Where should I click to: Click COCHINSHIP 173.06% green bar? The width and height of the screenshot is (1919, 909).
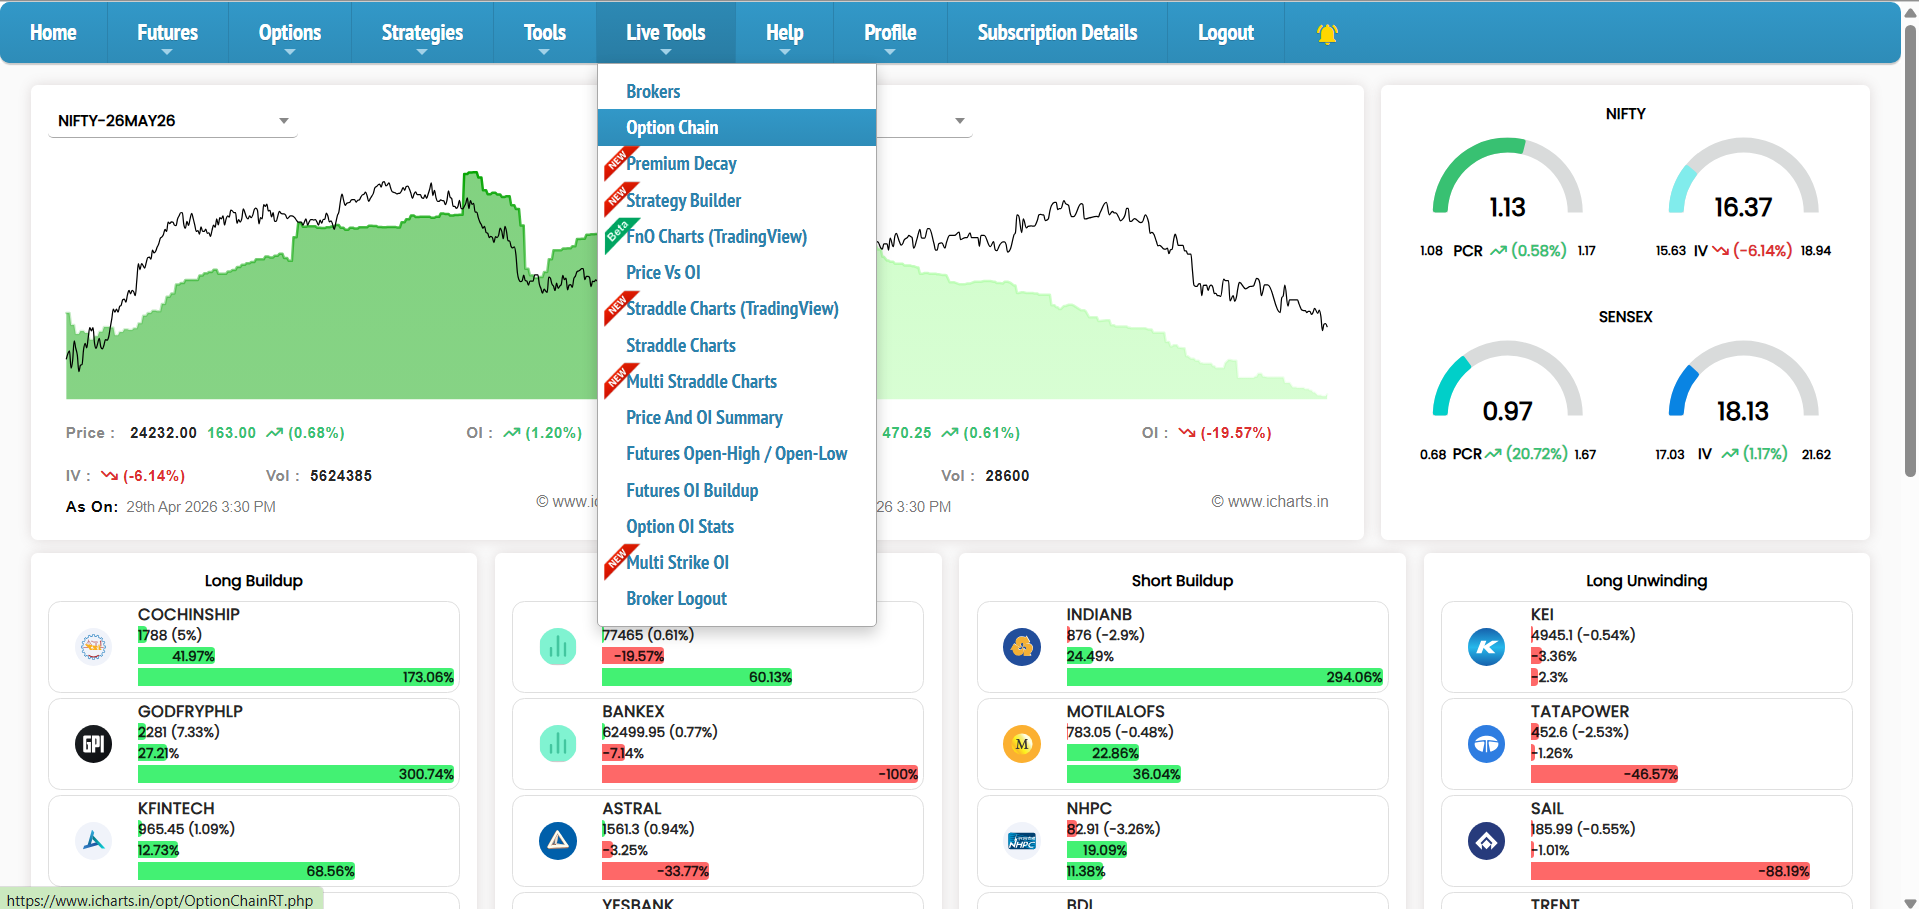296,677
